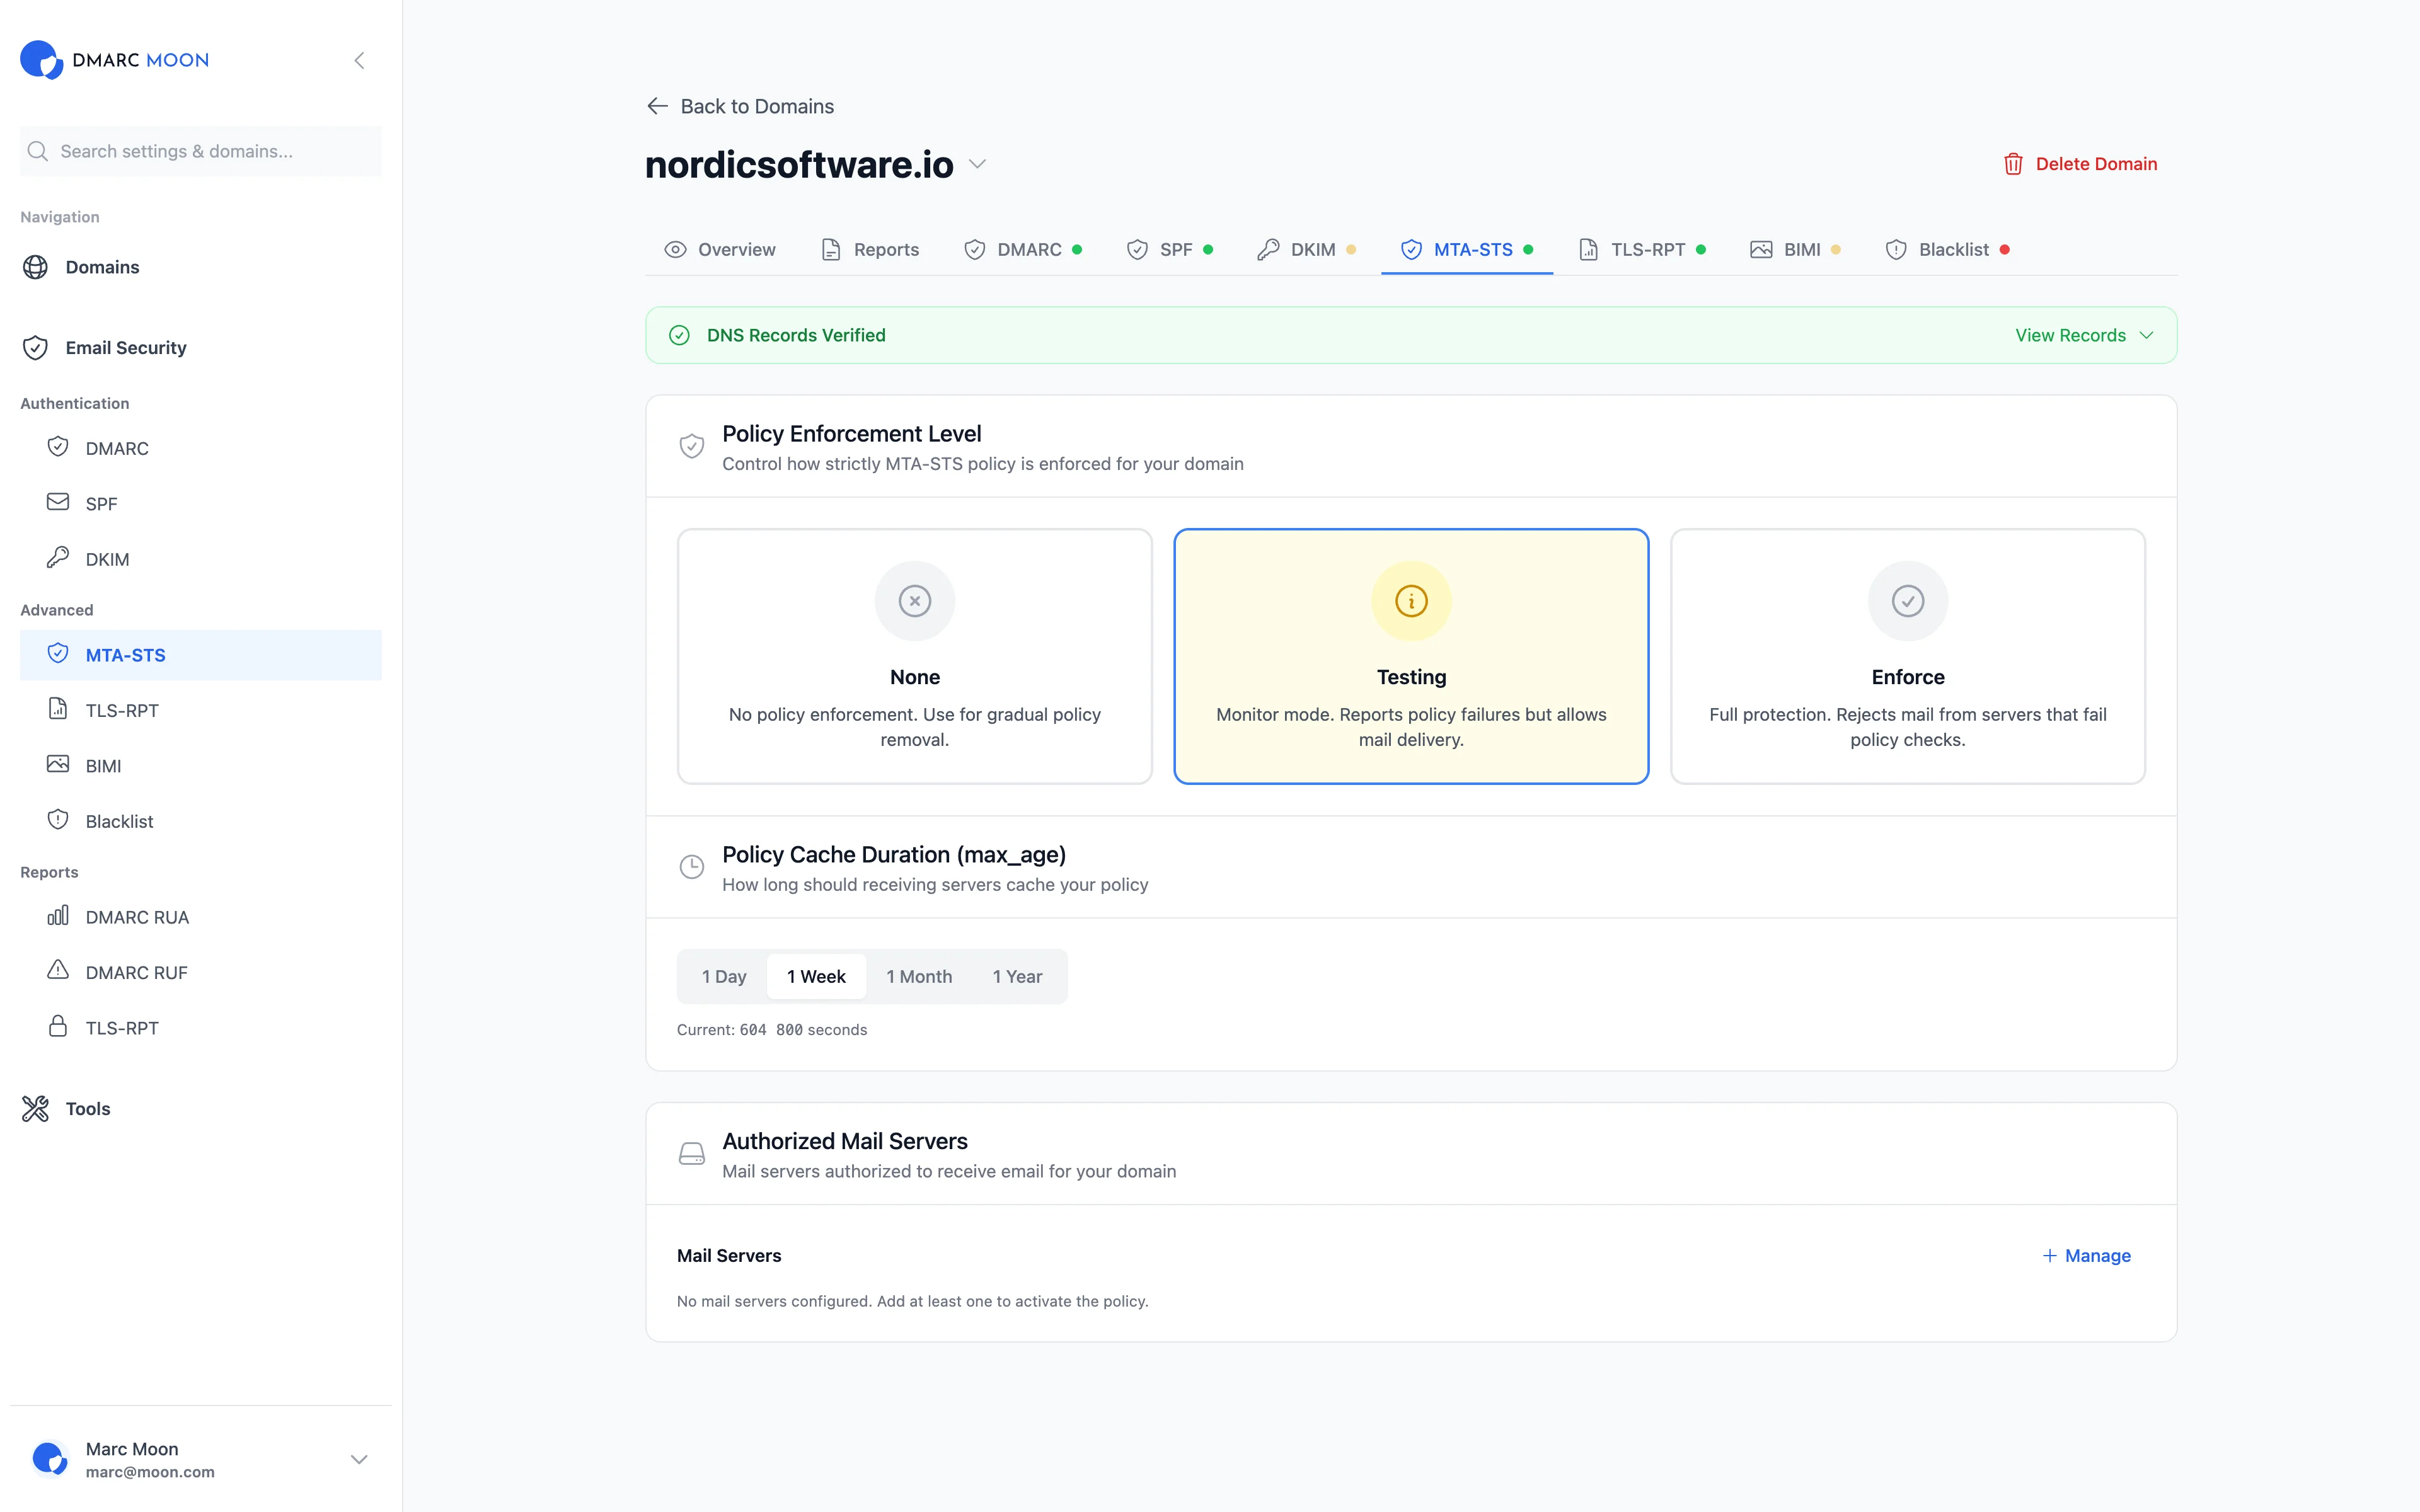Click the DMARC RUF warning triangle icon

pyautogui.click(x=58, y=971)
